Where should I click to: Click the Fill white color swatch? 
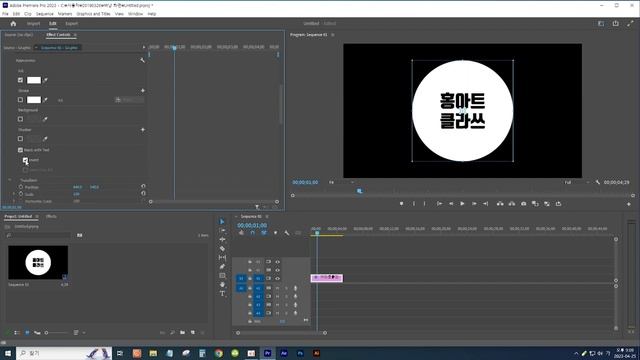(34, 80)
